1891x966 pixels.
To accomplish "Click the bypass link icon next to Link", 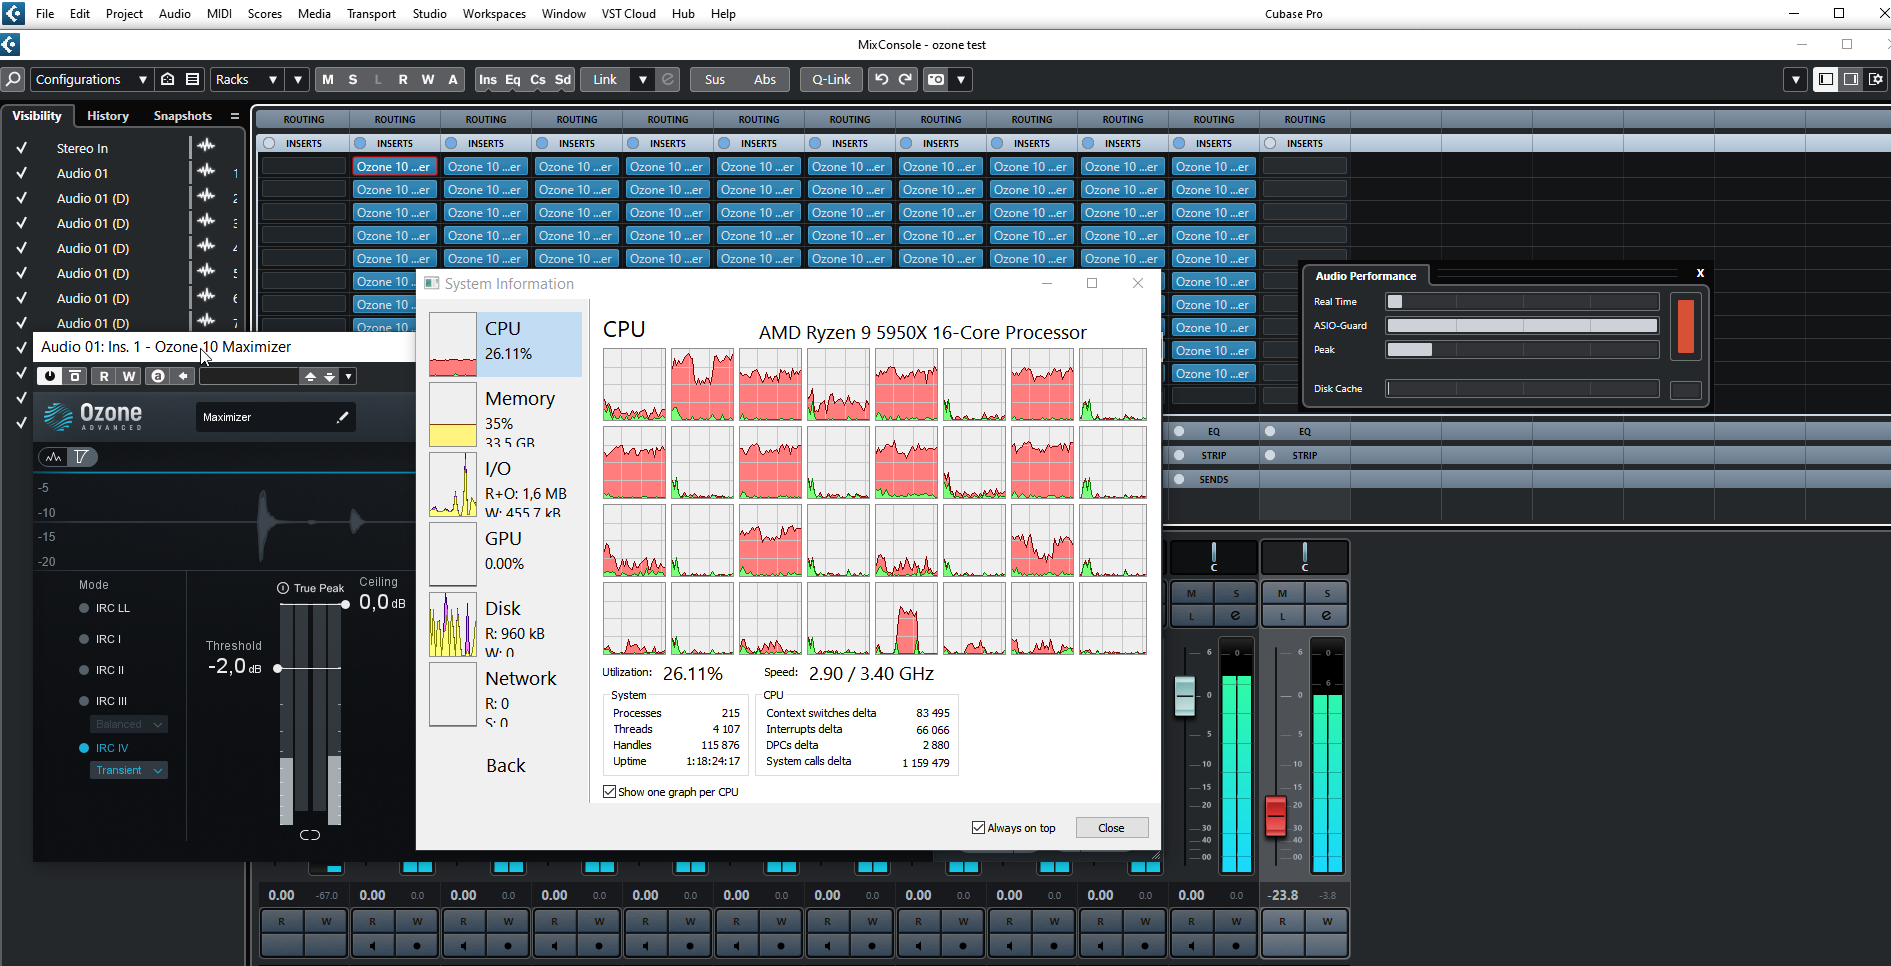I will tap(668, 79).
